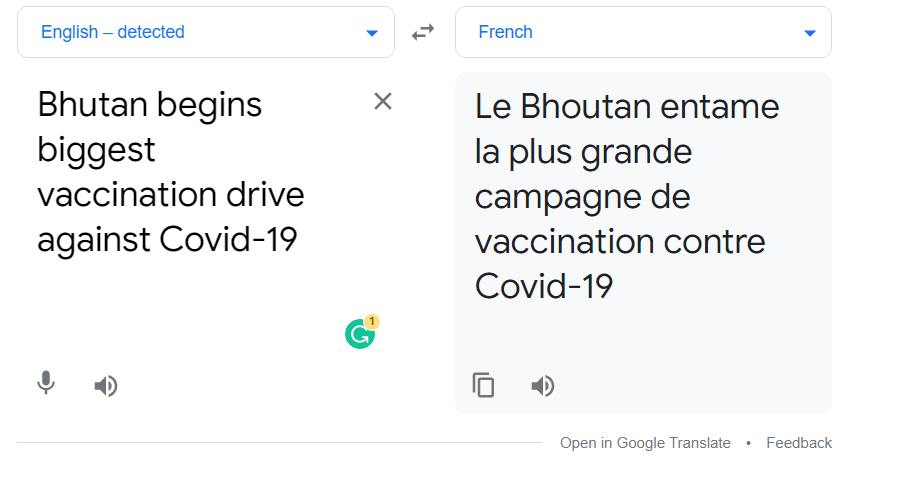Clear the source text with the X
This screenshot has width=897, height=483.
(383, 101)
